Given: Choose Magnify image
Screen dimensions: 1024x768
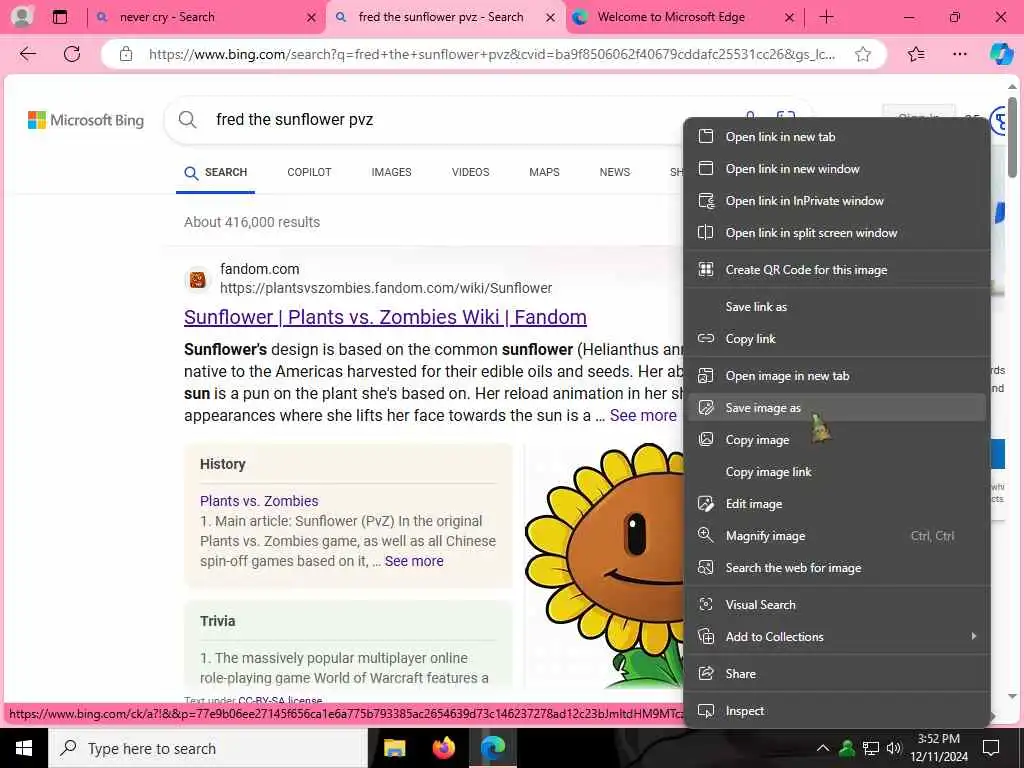Looking at the screenshot, I should click(x=836, y=536).
